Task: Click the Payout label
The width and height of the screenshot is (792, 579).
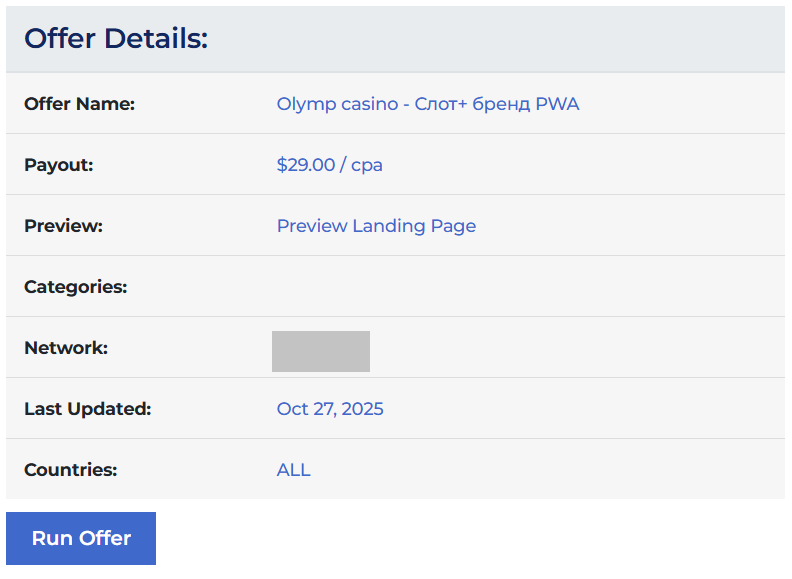Action: [x=58, y=165]
